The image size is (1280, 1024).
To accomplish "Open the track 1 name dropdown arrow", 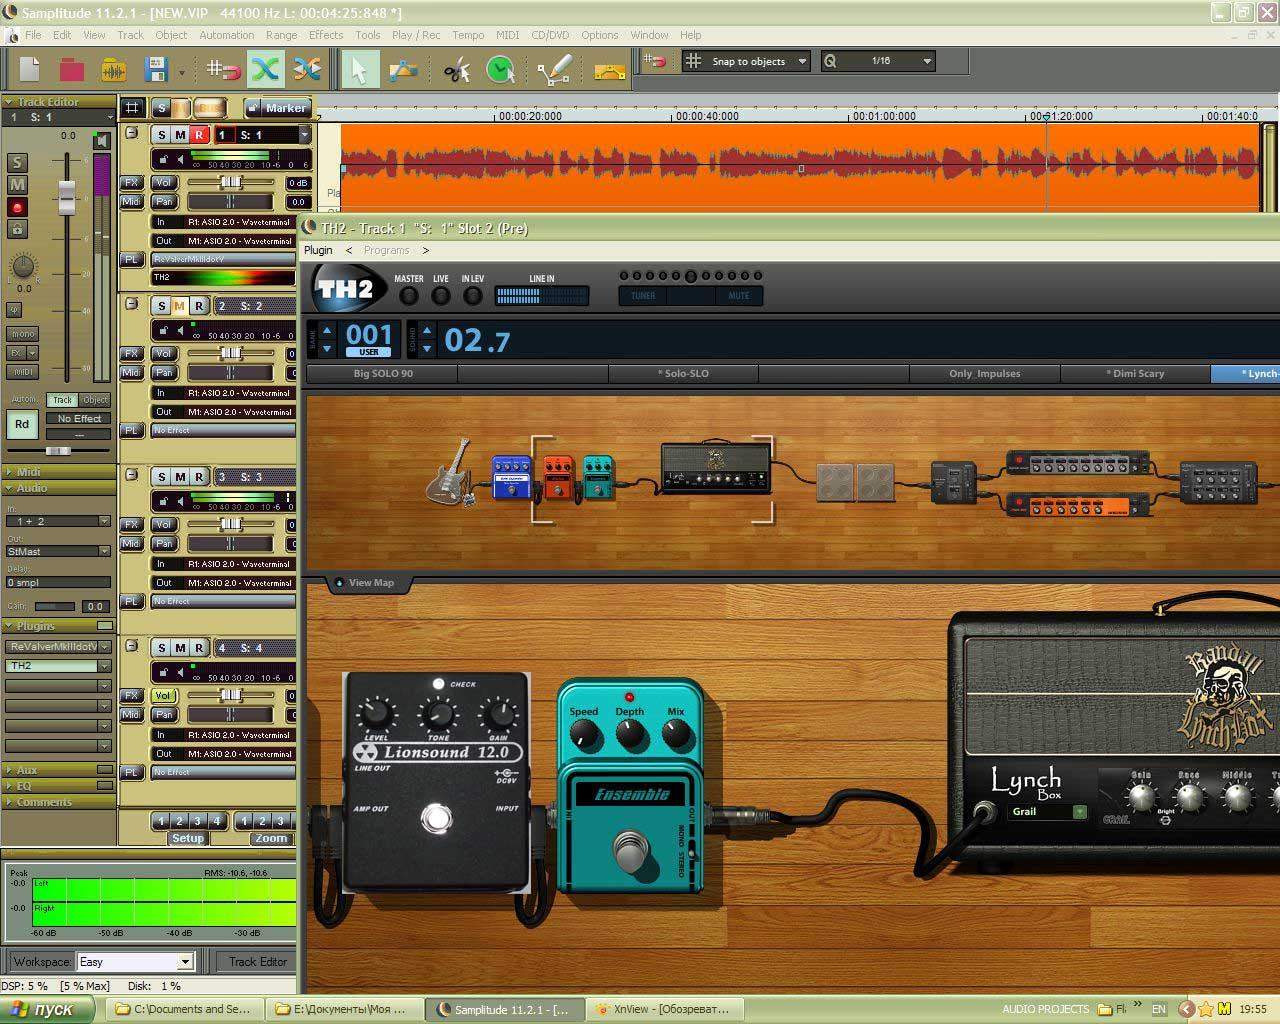I will (304, 135).
